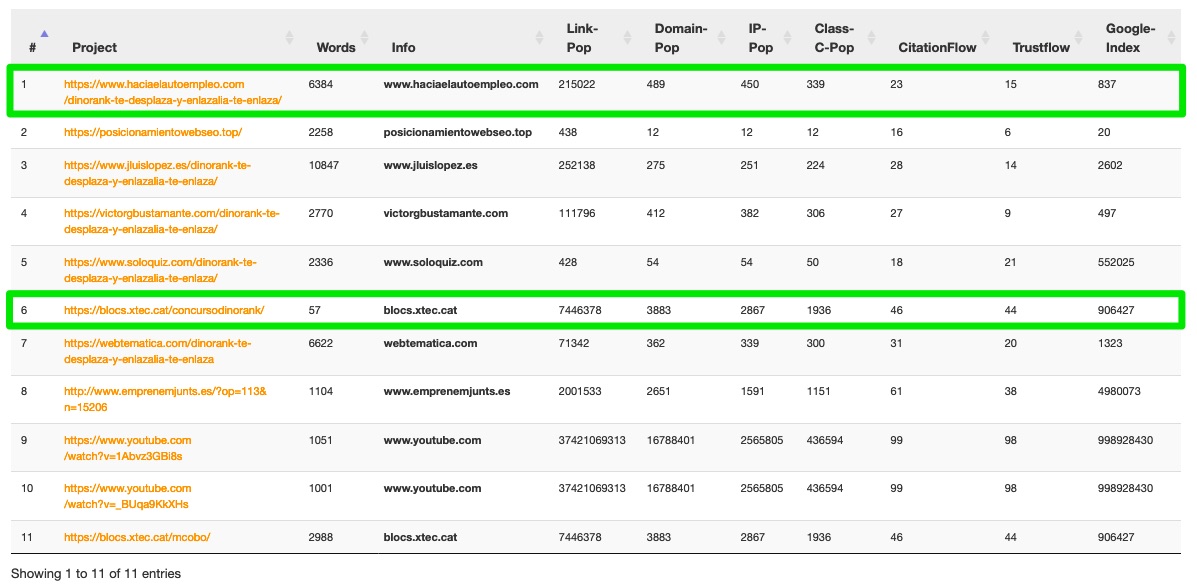Sort the table by the Link-Pop header
The width and height of the screenshot is (1197, 588).
(579, 38)
